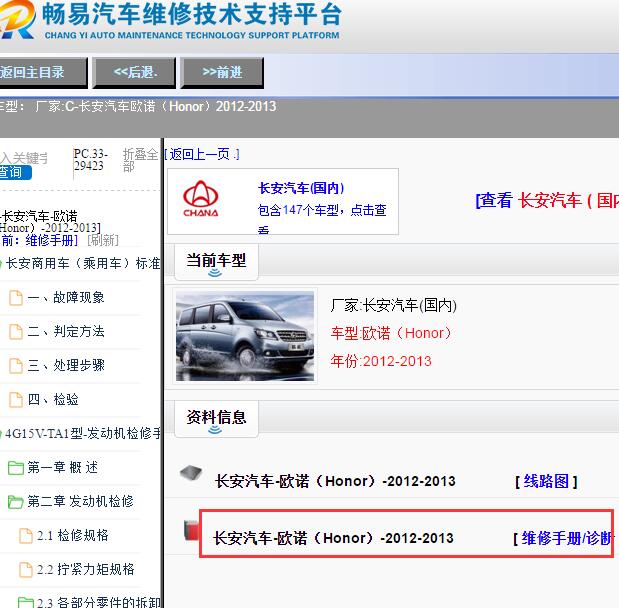Open tree item 四、检验
The width and height of the screenshot is (619, 608).
[53, 400]
